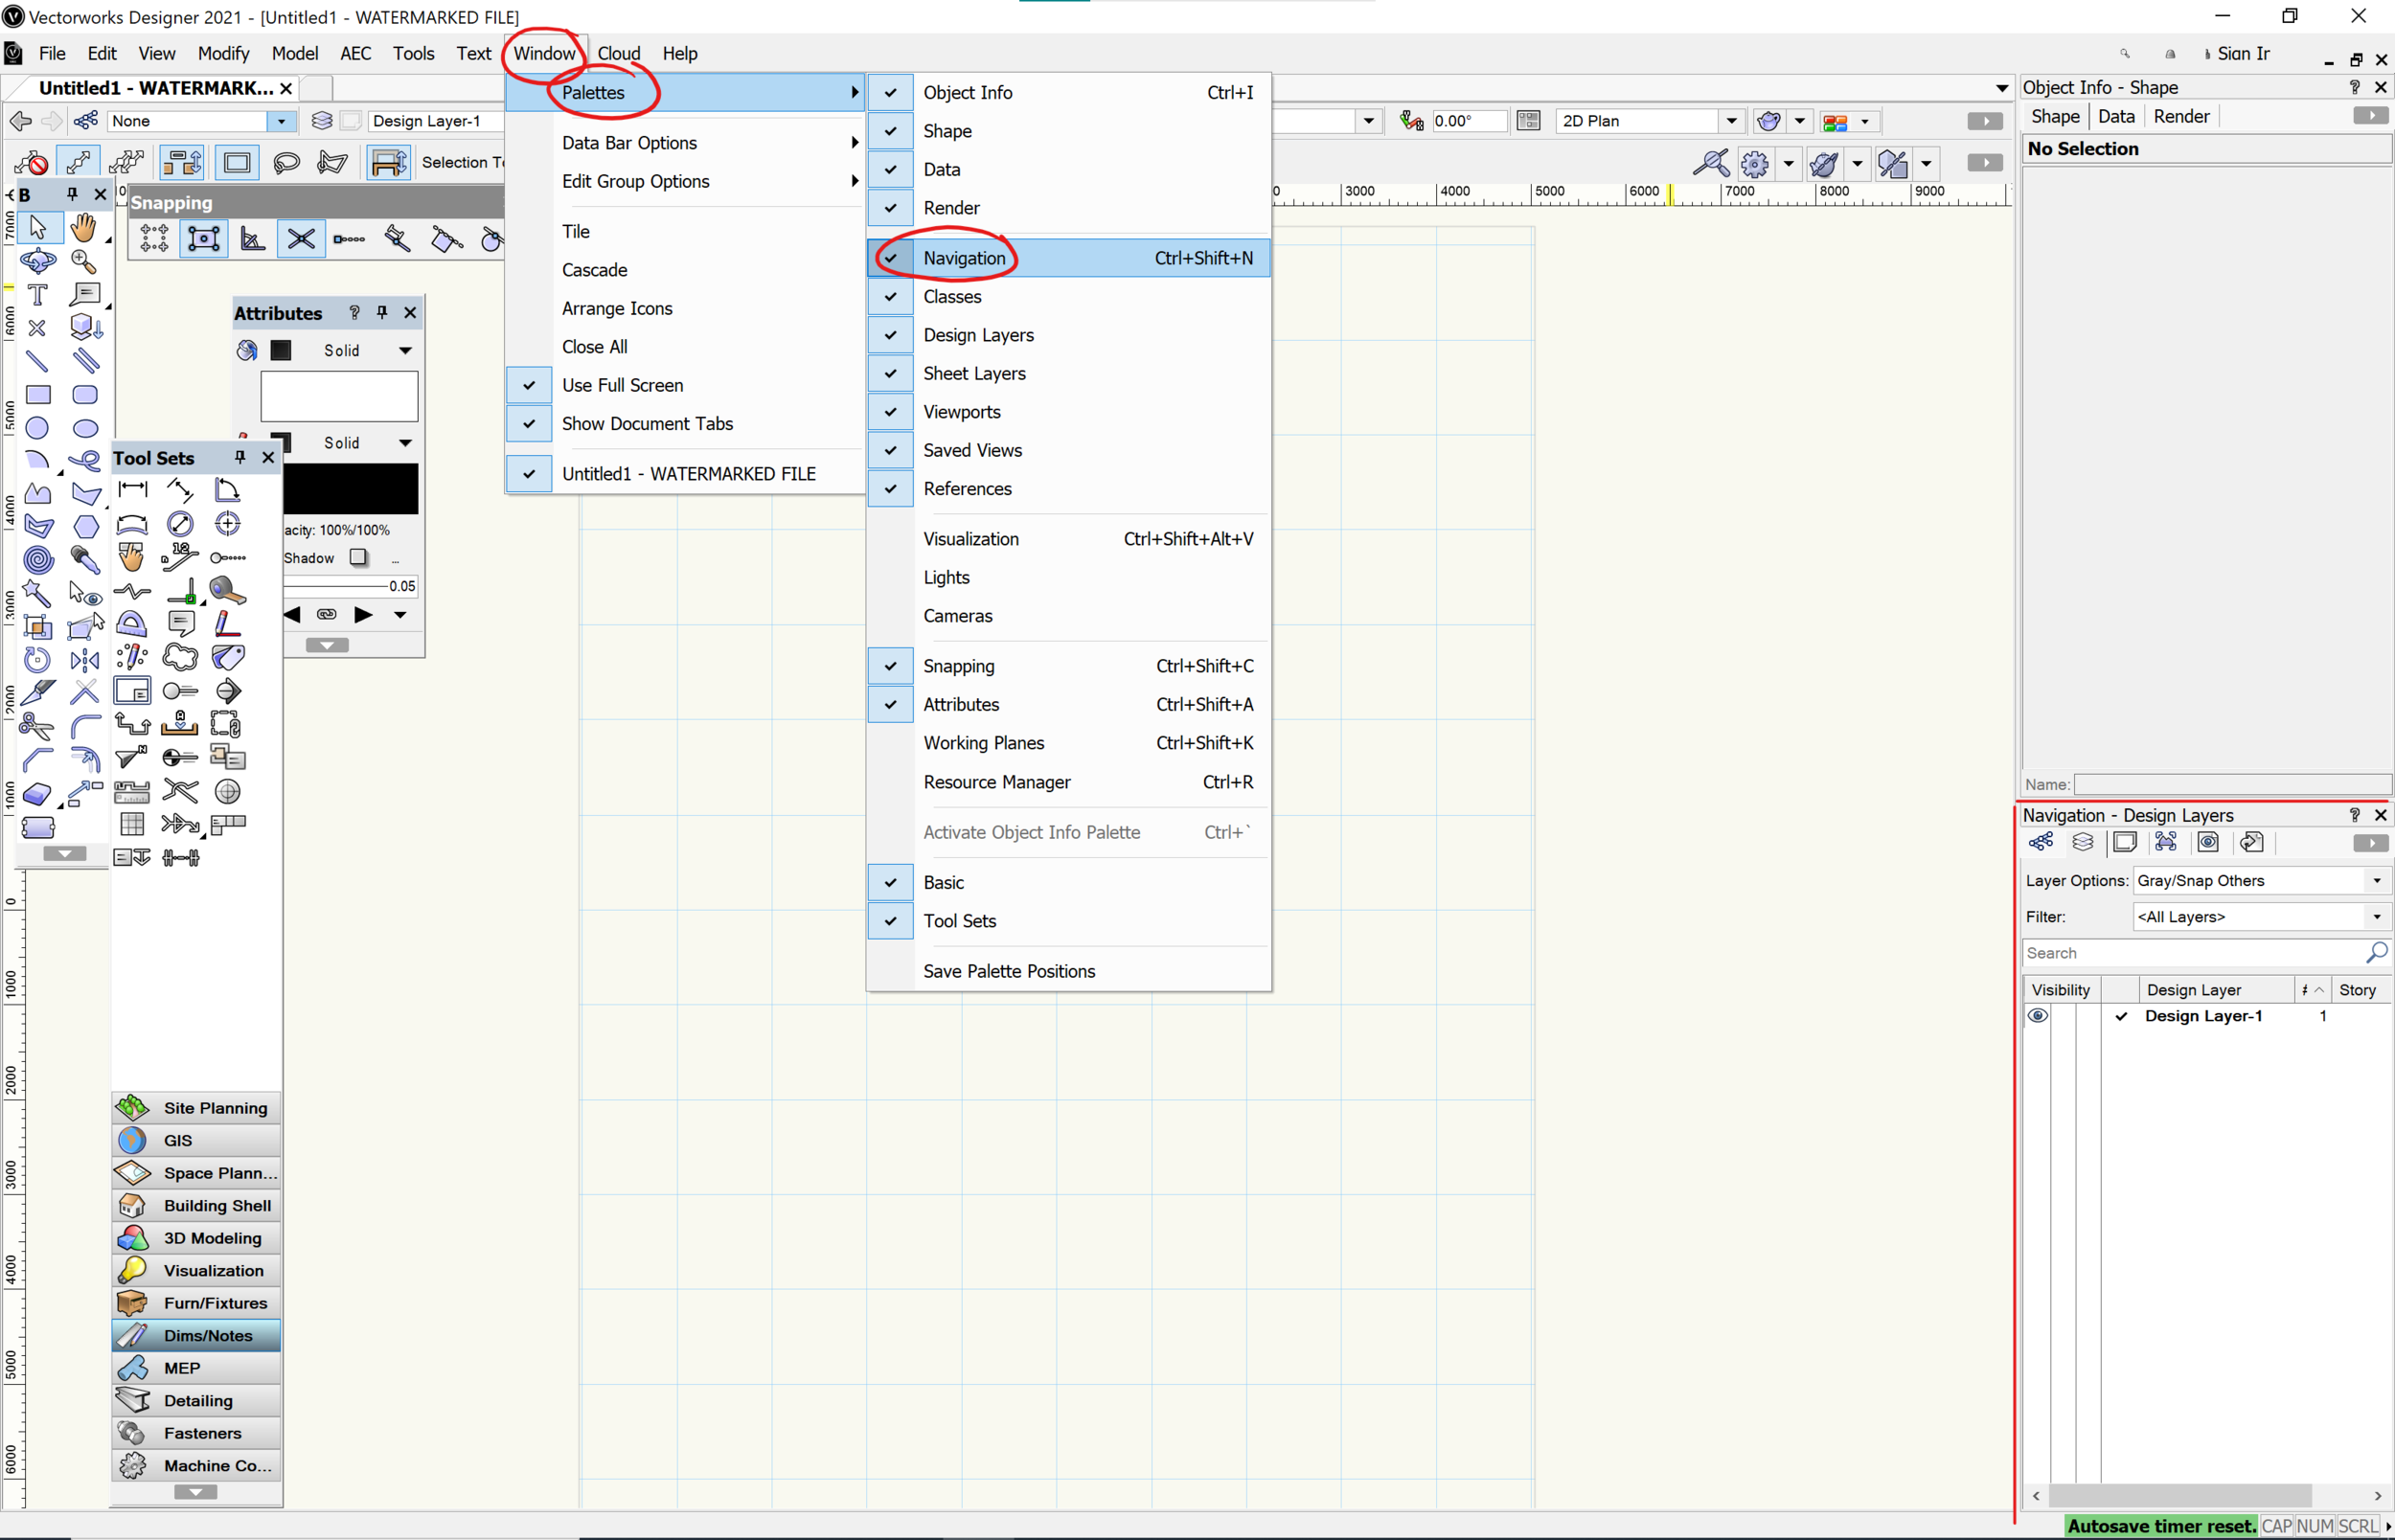Open the GIS tool set
Viewport: 2395px width, 1540px height.
pos(196,1140)
